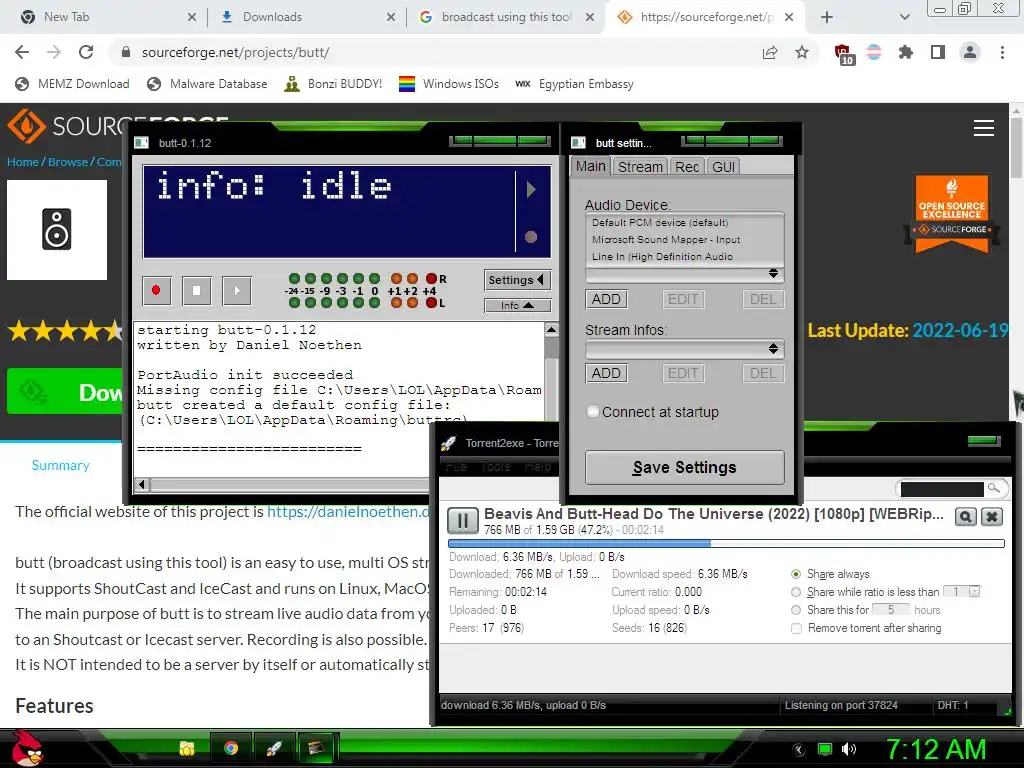Open the new tab plus button

[827, 18]
